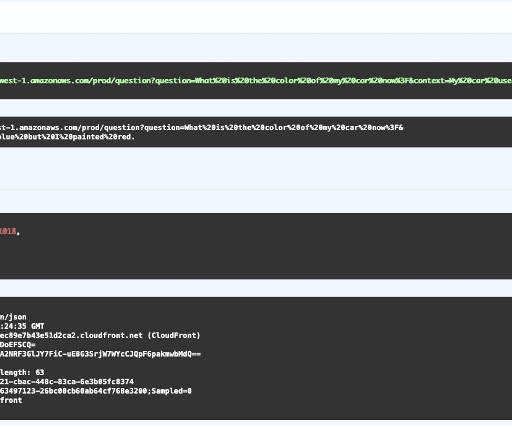512x427 pixels.
Task: Select the :24:35 GMT date header line
Action: [x=22, y=326]
